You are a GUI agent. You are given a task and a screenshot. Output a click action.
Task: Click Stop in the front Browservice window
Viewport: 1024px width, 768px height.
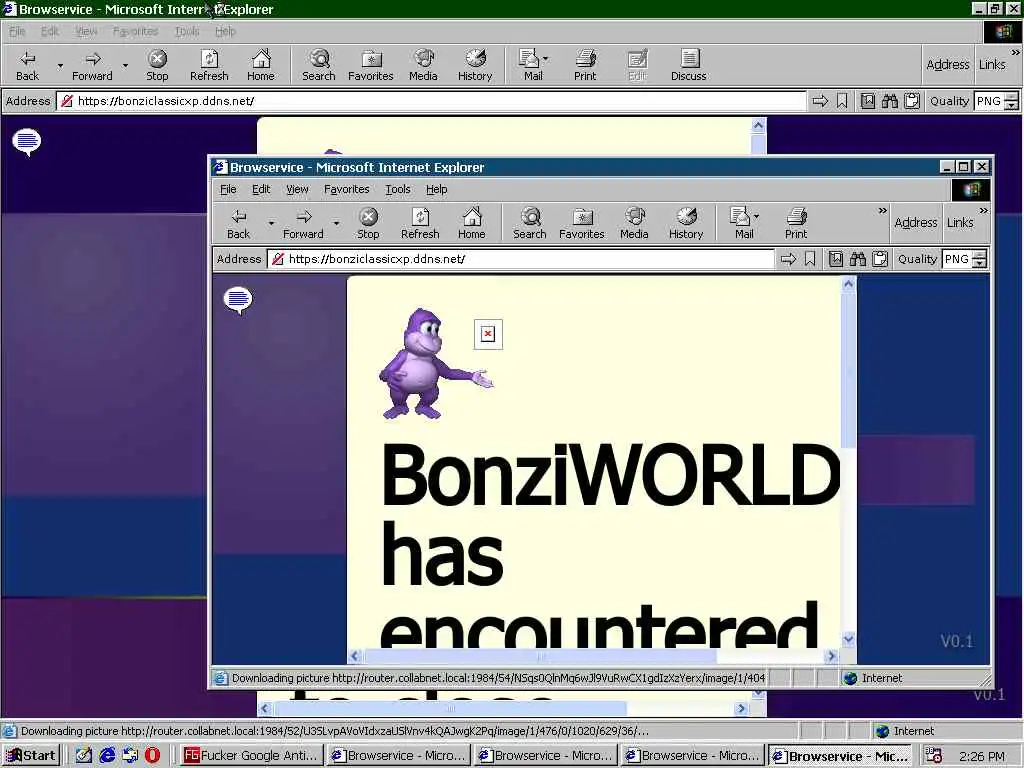(x=368, y=223)
